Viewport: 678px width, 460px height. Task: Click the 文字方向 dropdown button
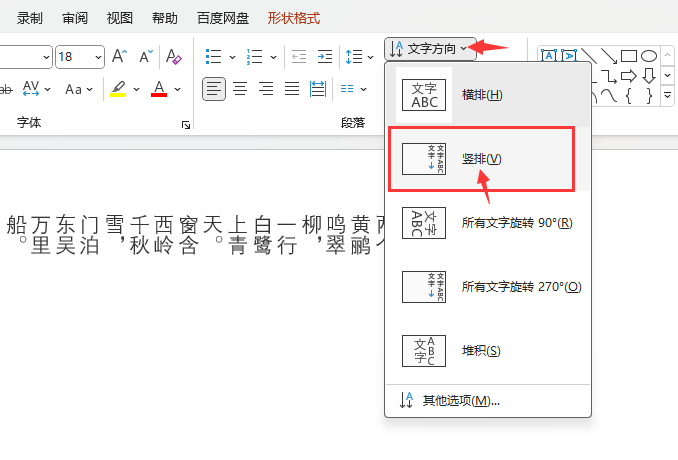[x=430, y=48]
